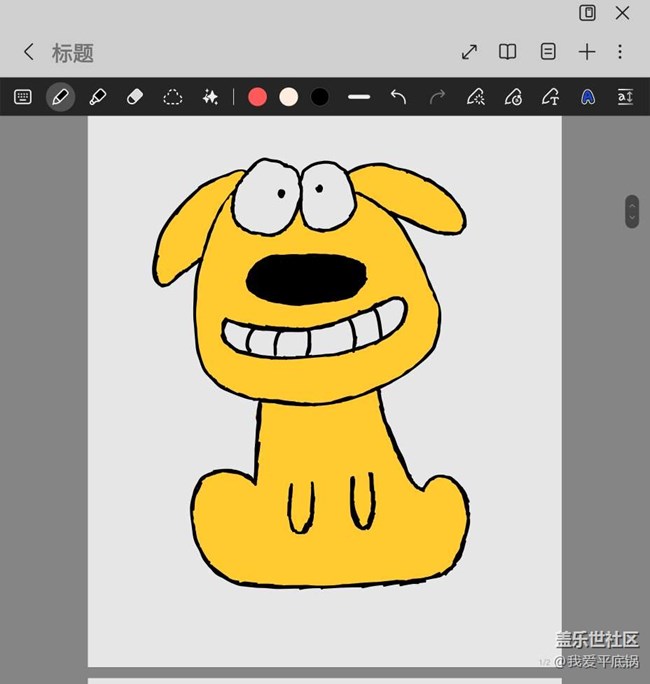Screen dimensions: 650x684
Task: Toggle the blue S Pen-only drawing mode
Action: coord(588,97)
